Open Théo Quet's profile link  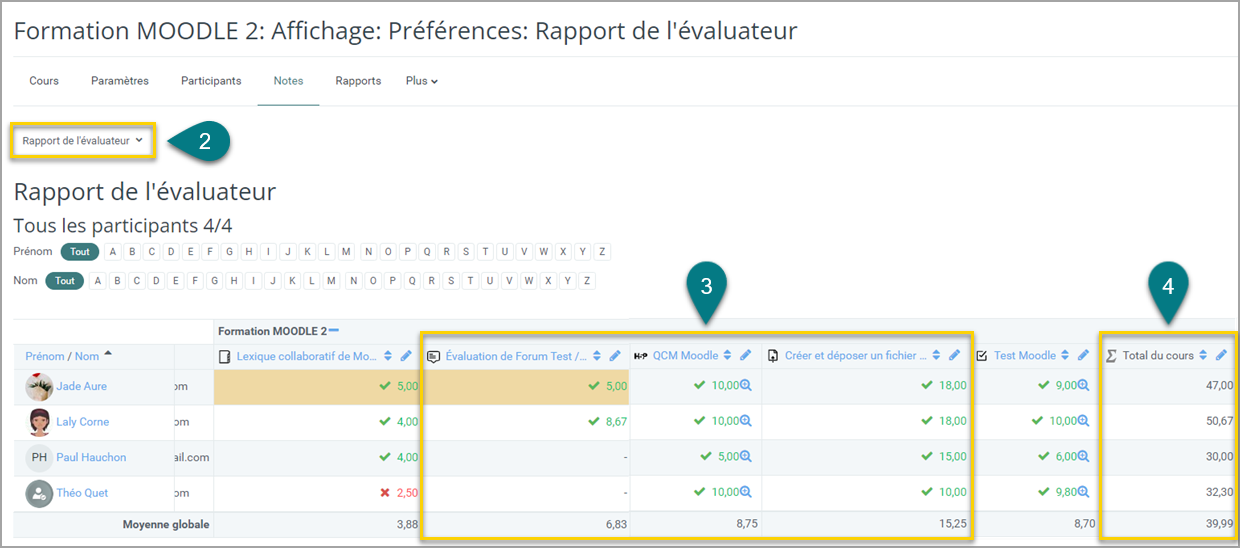click(82, 493)
